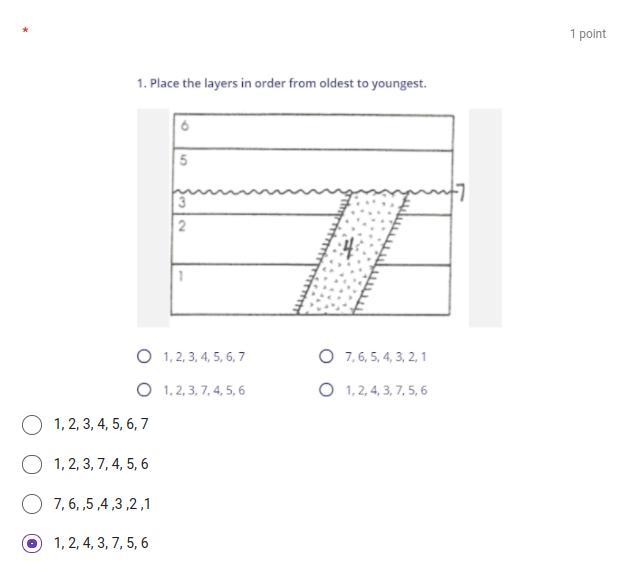
Task: Click the in-image circle beside 7, 6, 5, 4, 3, 2, 1
Action: pyautogui.click(x=326, y=356)
